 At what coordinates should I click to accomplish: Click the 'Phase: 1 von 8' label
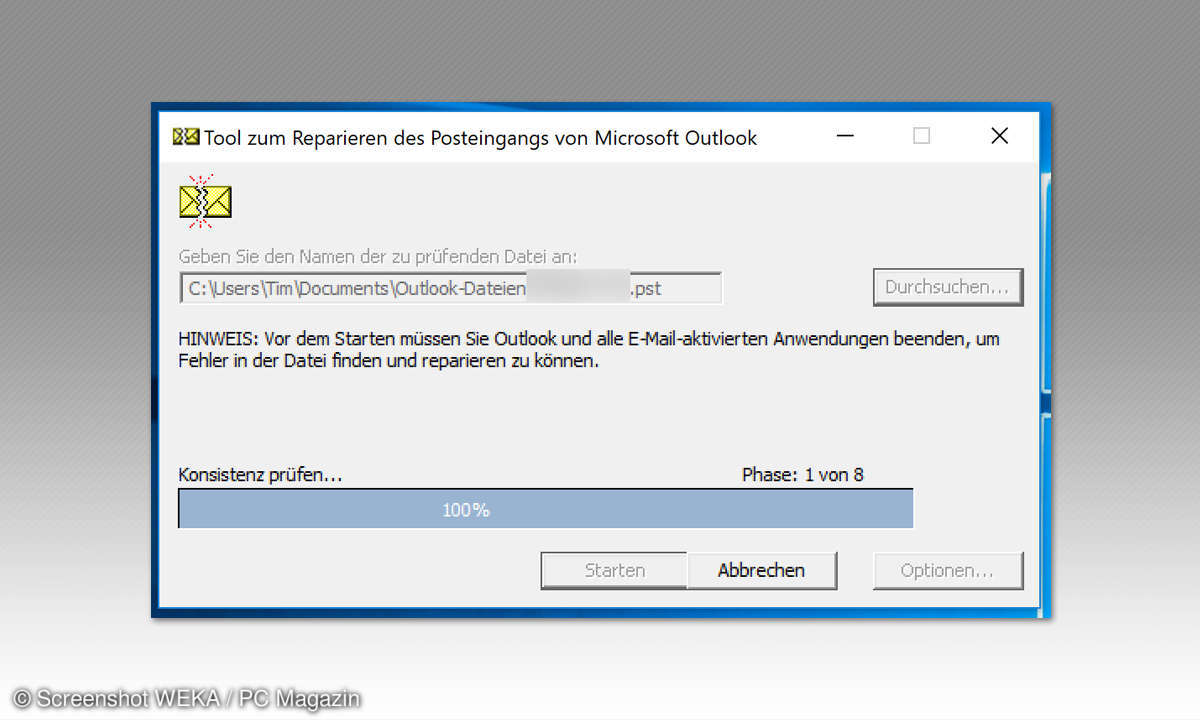[802, 475]
